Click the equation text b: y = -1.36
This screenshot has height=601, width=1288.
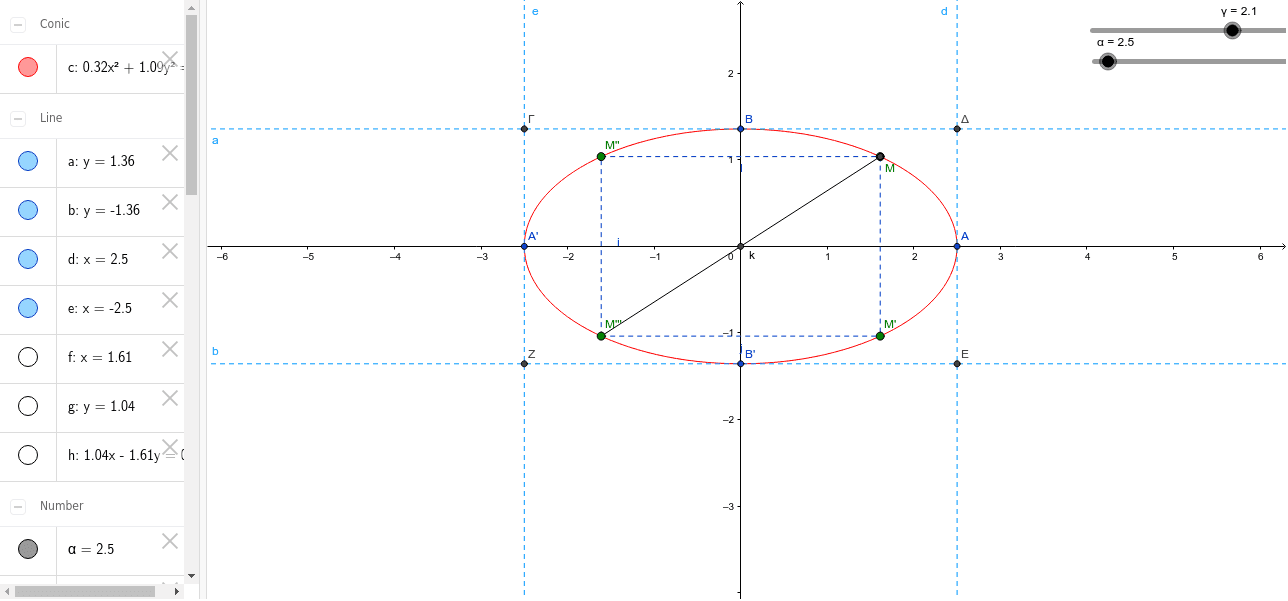pyautogui.click(x=104, y=210)
